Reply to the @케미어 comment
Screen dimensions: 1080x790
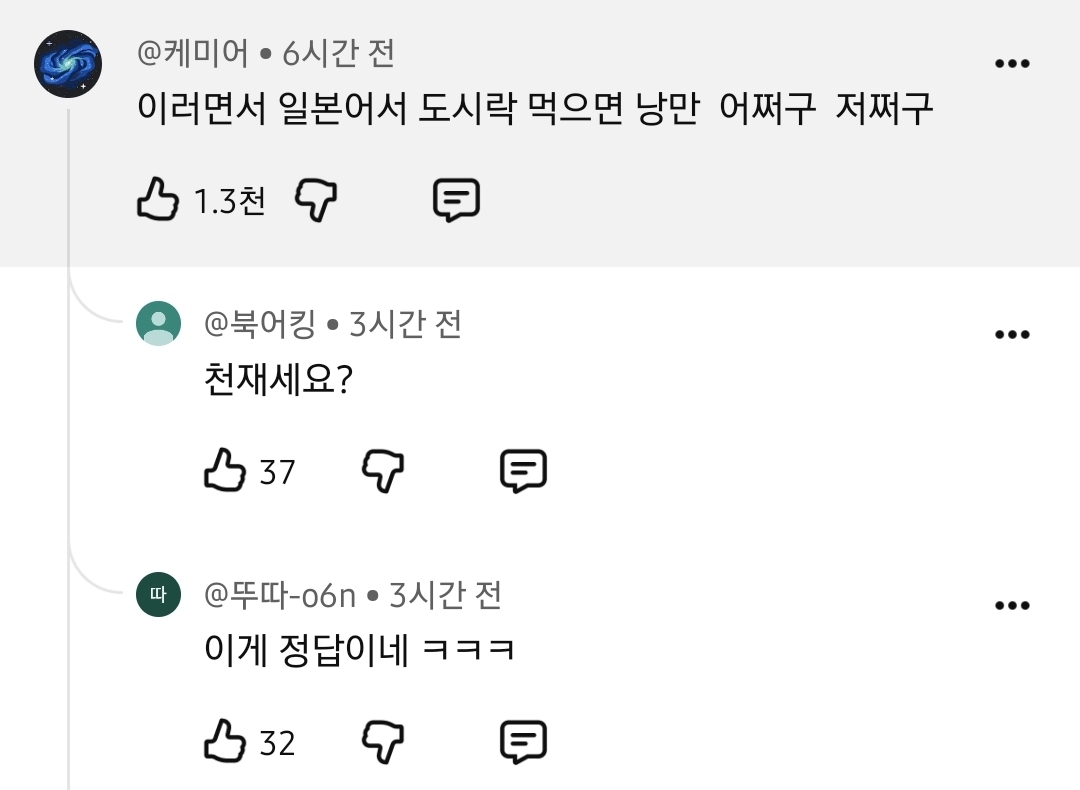456,200
